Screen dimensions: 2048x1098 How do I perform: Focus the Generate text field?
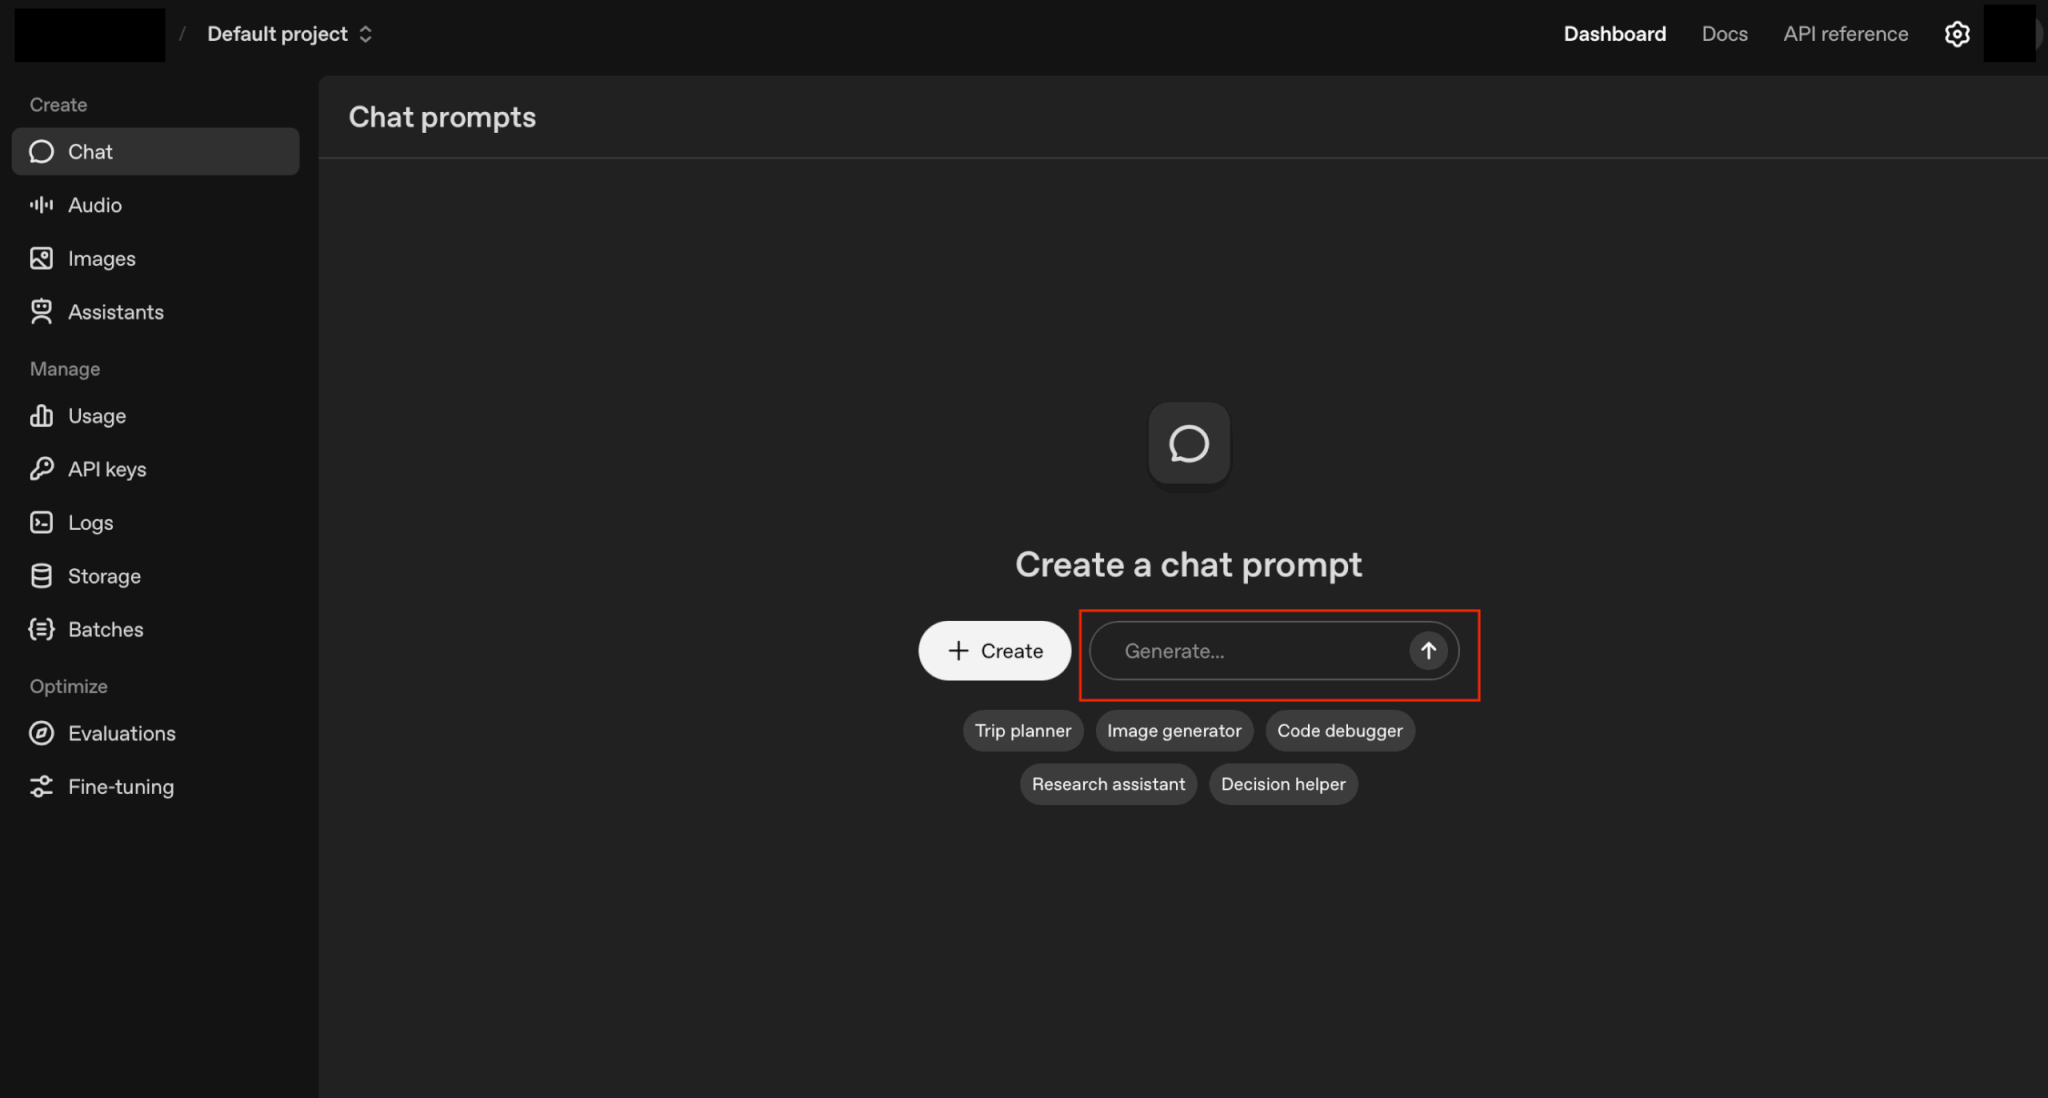click(1250, 651)
